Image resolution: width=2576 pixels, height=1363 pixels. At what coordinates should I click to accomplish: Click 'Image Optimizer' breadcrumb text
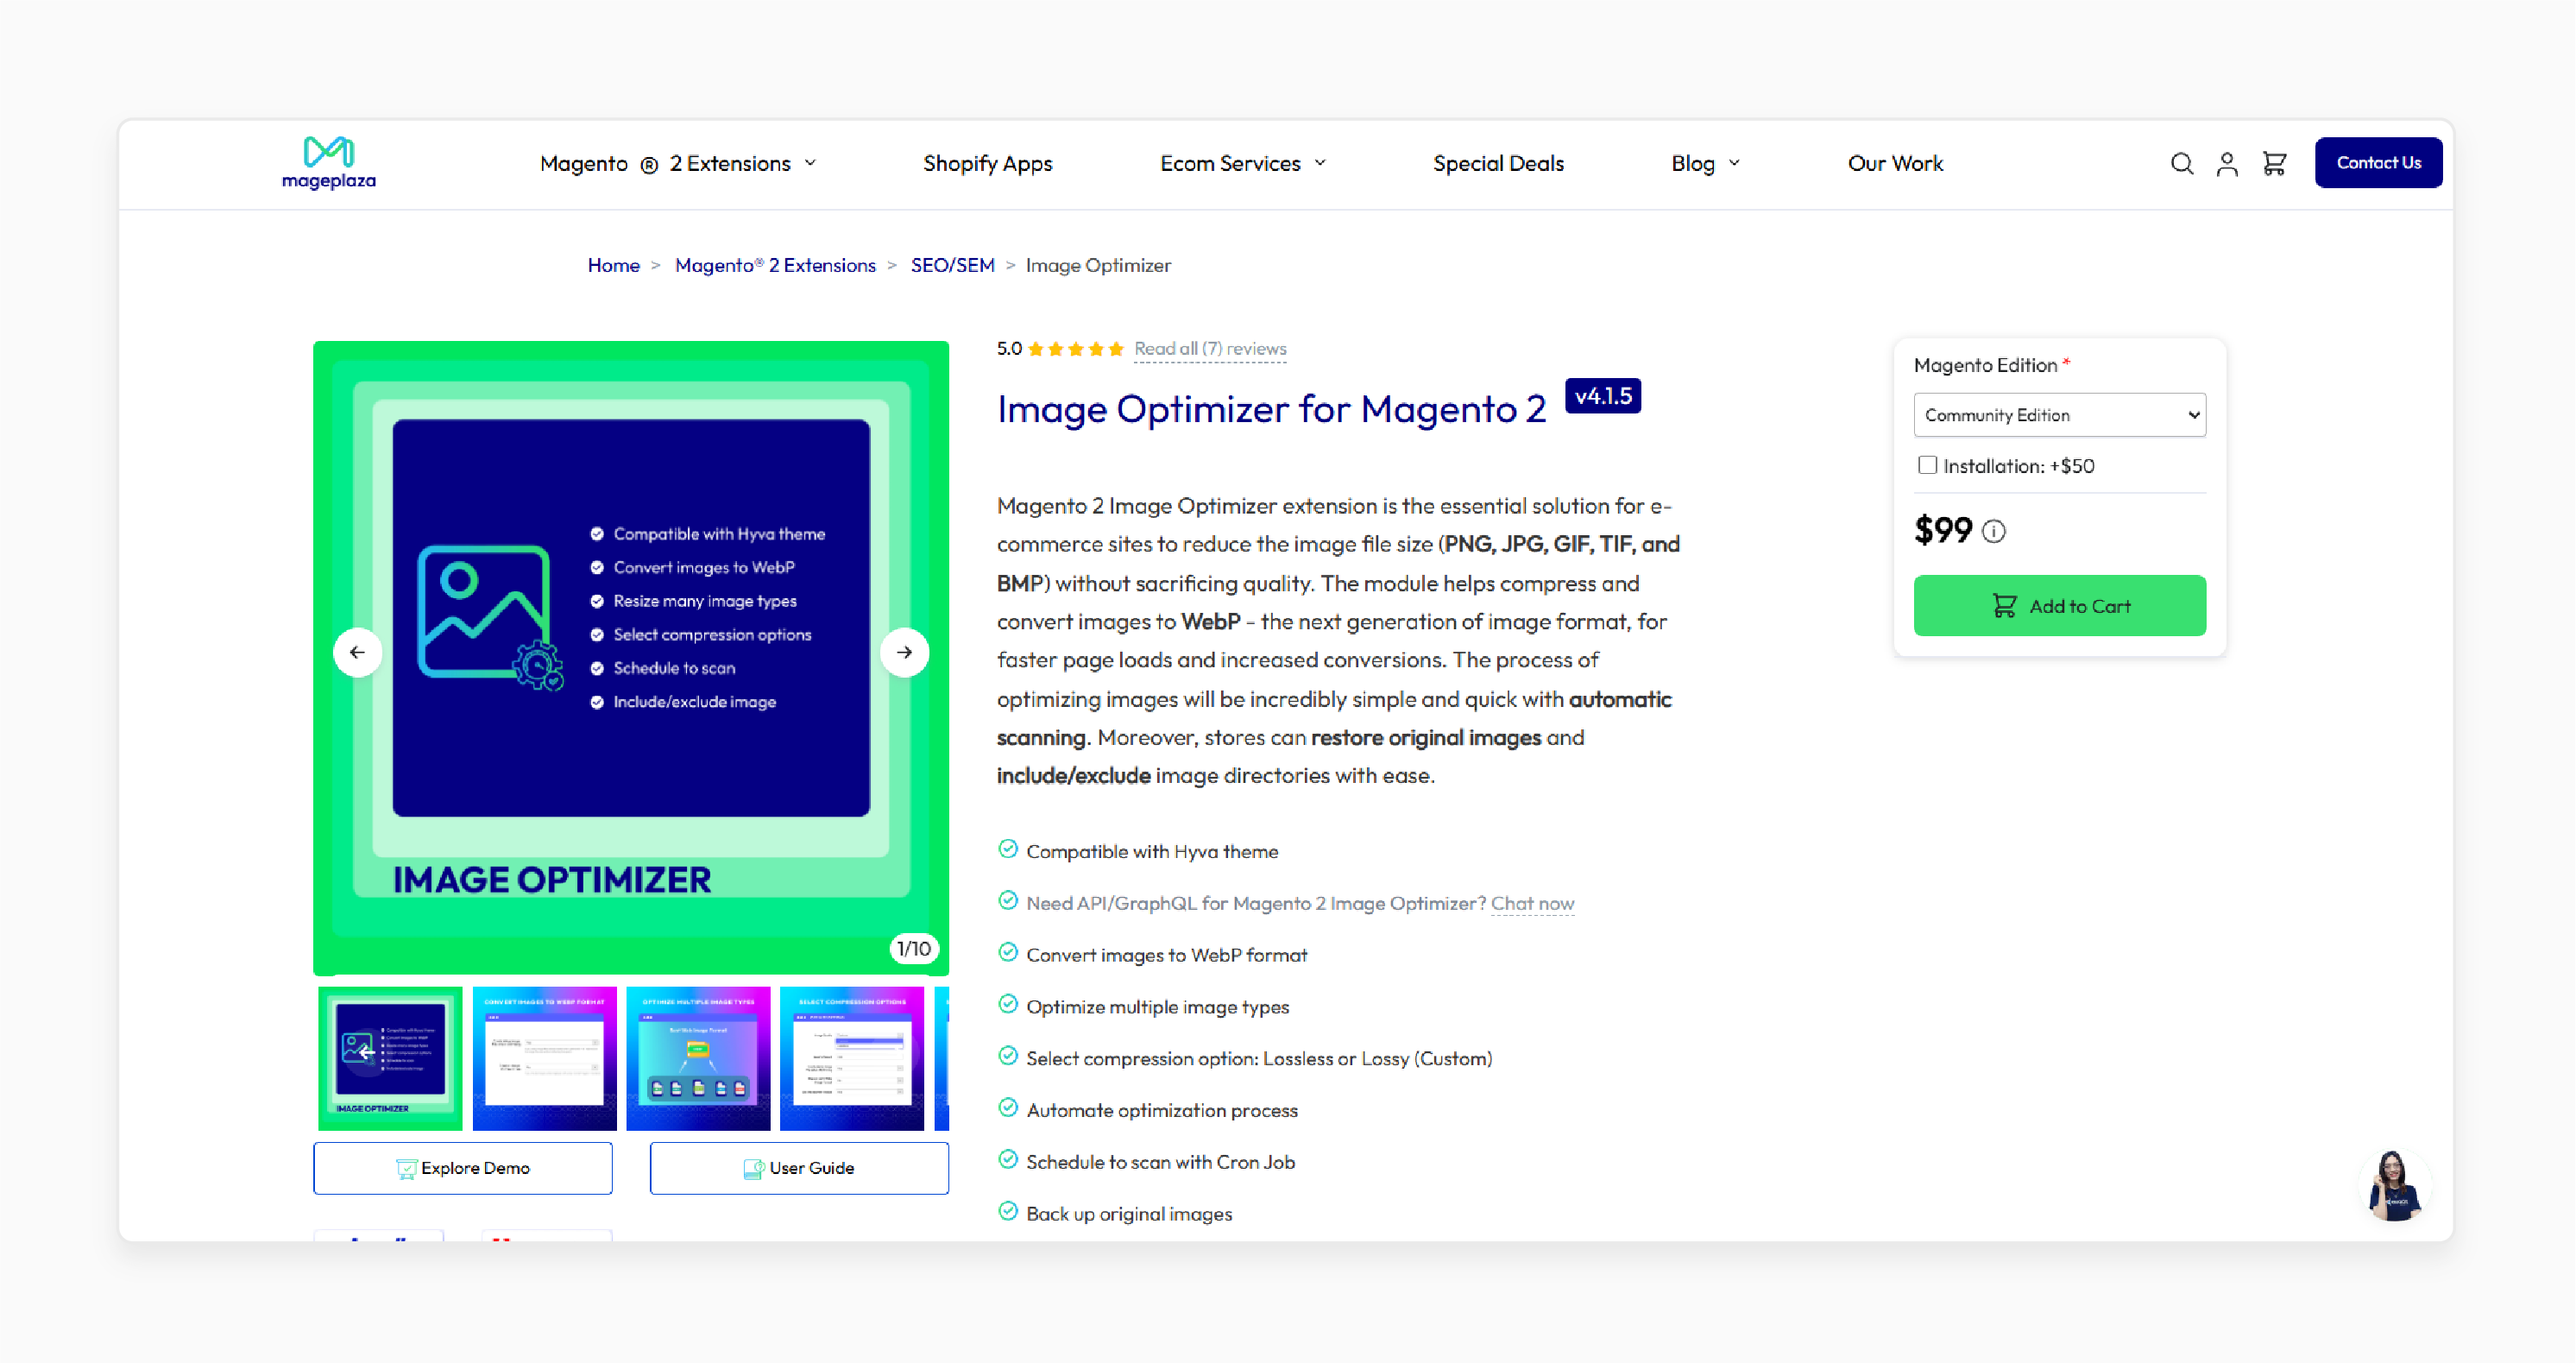click(1098, 265)
